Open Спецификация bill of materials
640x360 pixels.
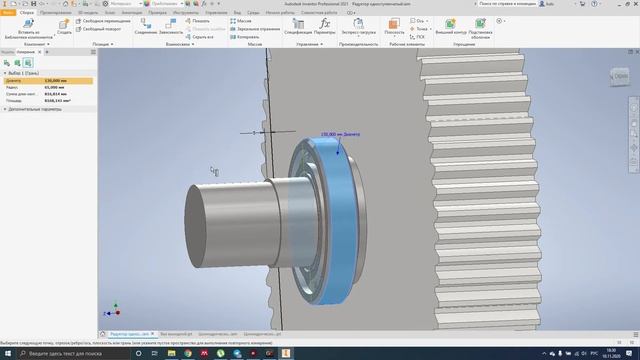(x=298, y=27)
